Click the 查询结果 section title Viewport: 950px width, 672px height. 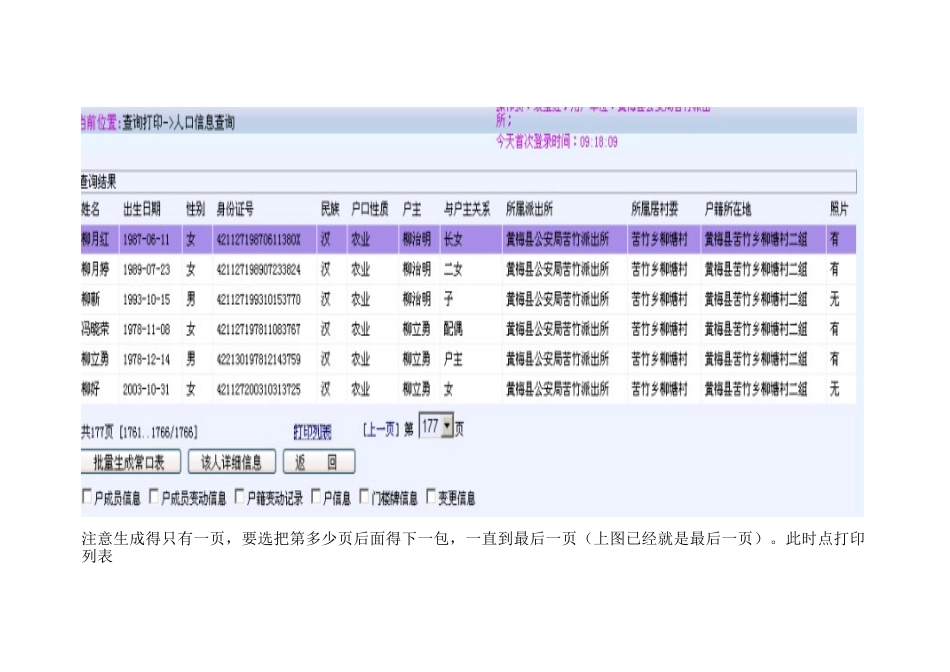pos(99,182)
